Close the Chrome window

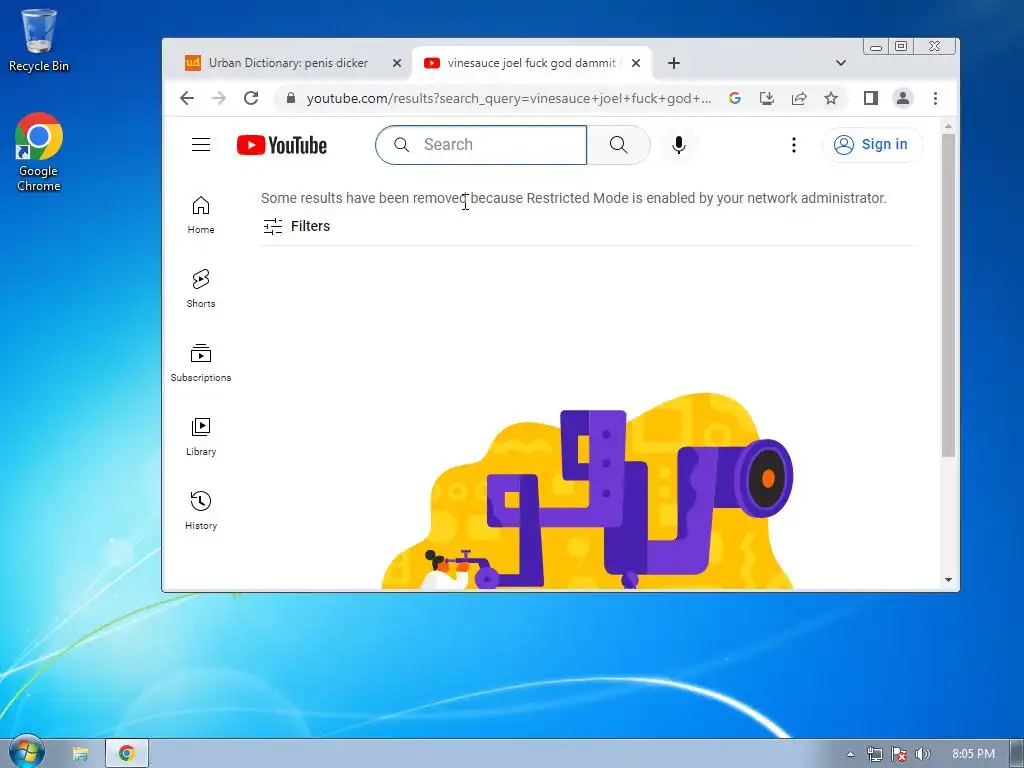tap(935, 46)
